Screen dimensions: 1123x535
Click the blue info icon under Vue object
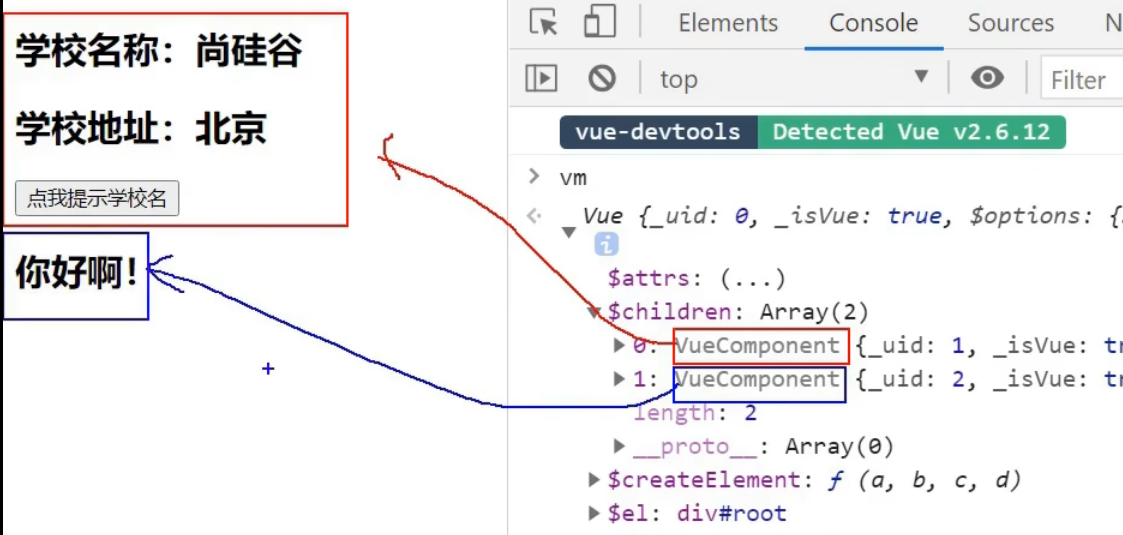point(607,244)
